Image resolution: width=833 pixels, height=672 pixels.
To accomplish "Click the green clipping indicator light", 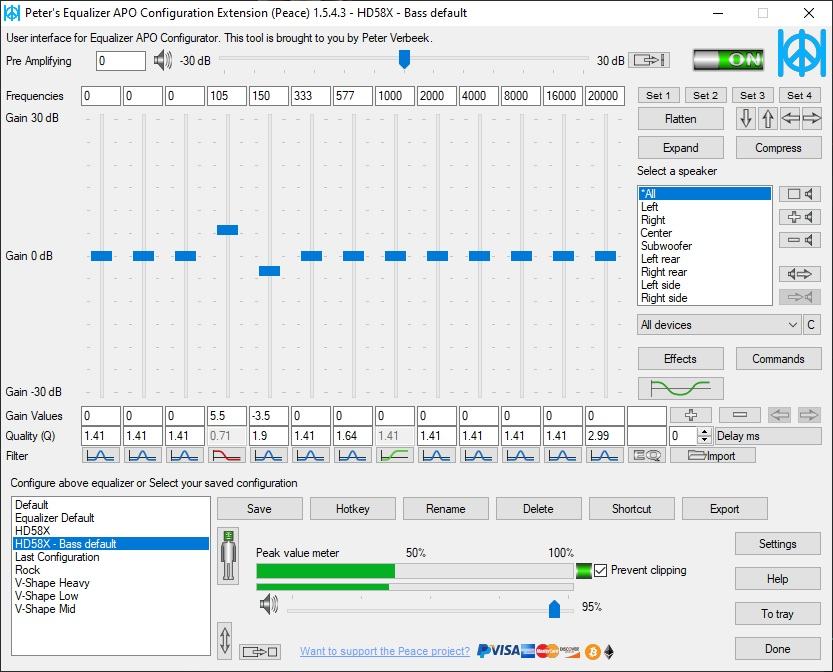I will pyautogui.click(x=583, y=571).
